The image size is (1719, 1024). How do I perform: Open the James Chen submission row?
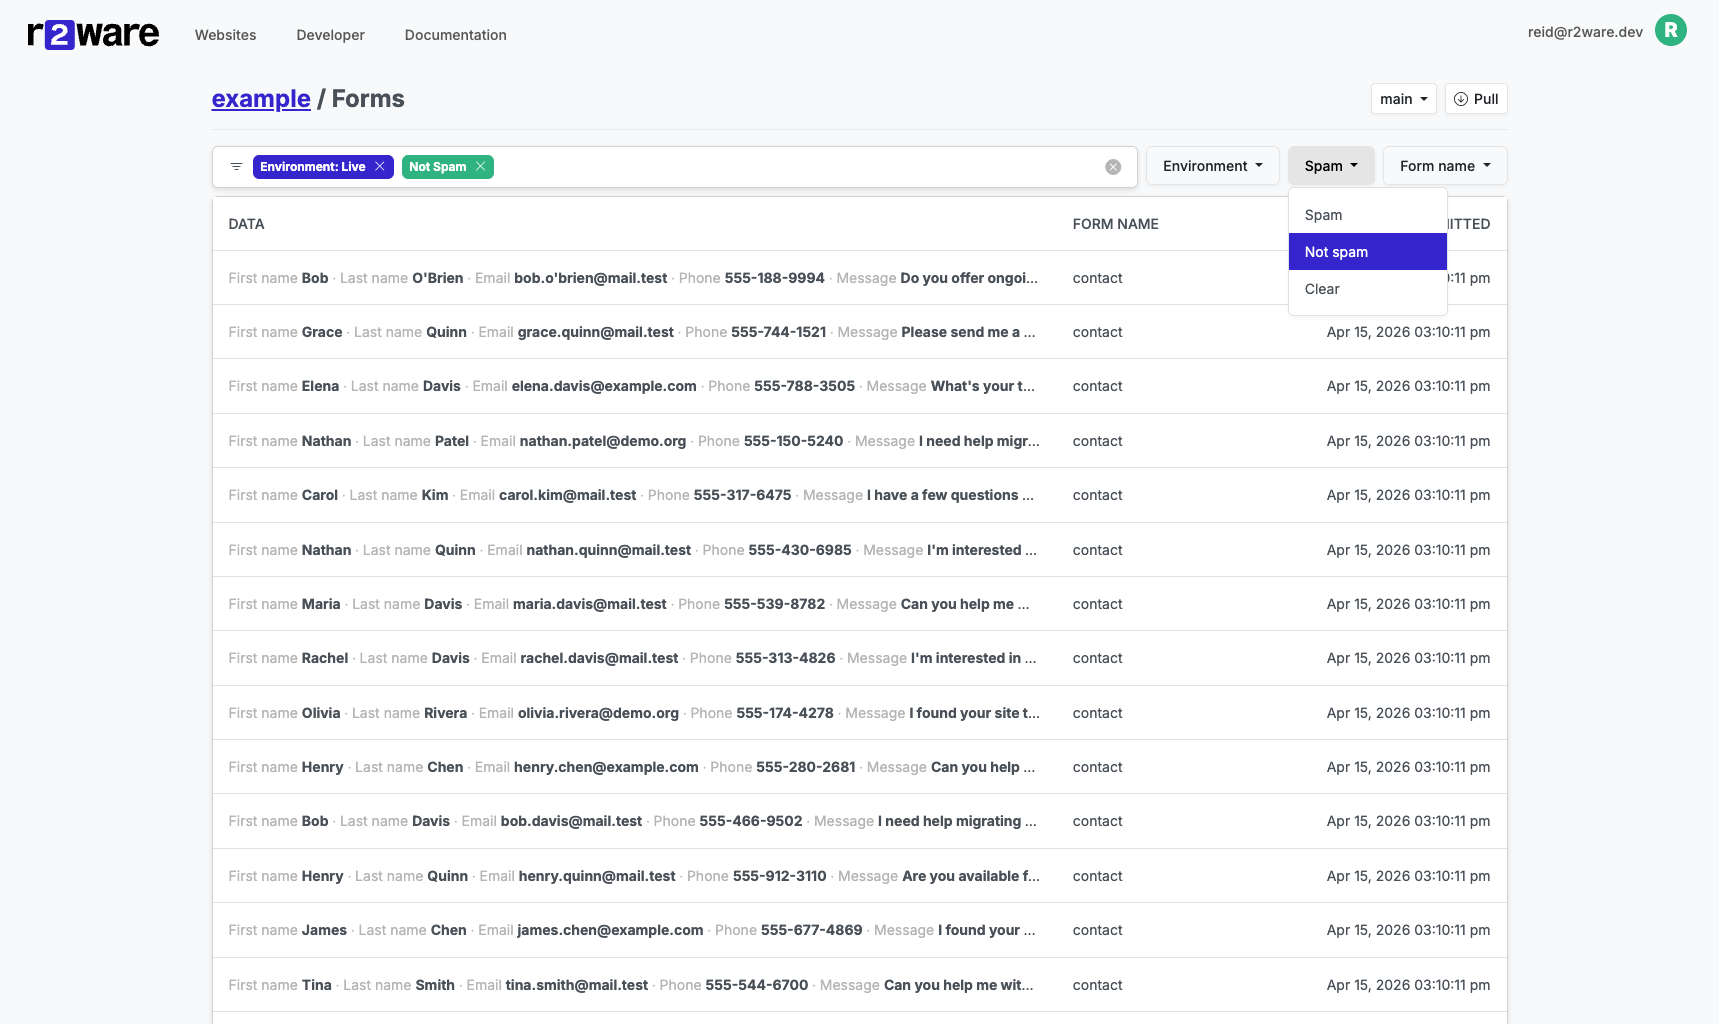click(859, 930)
